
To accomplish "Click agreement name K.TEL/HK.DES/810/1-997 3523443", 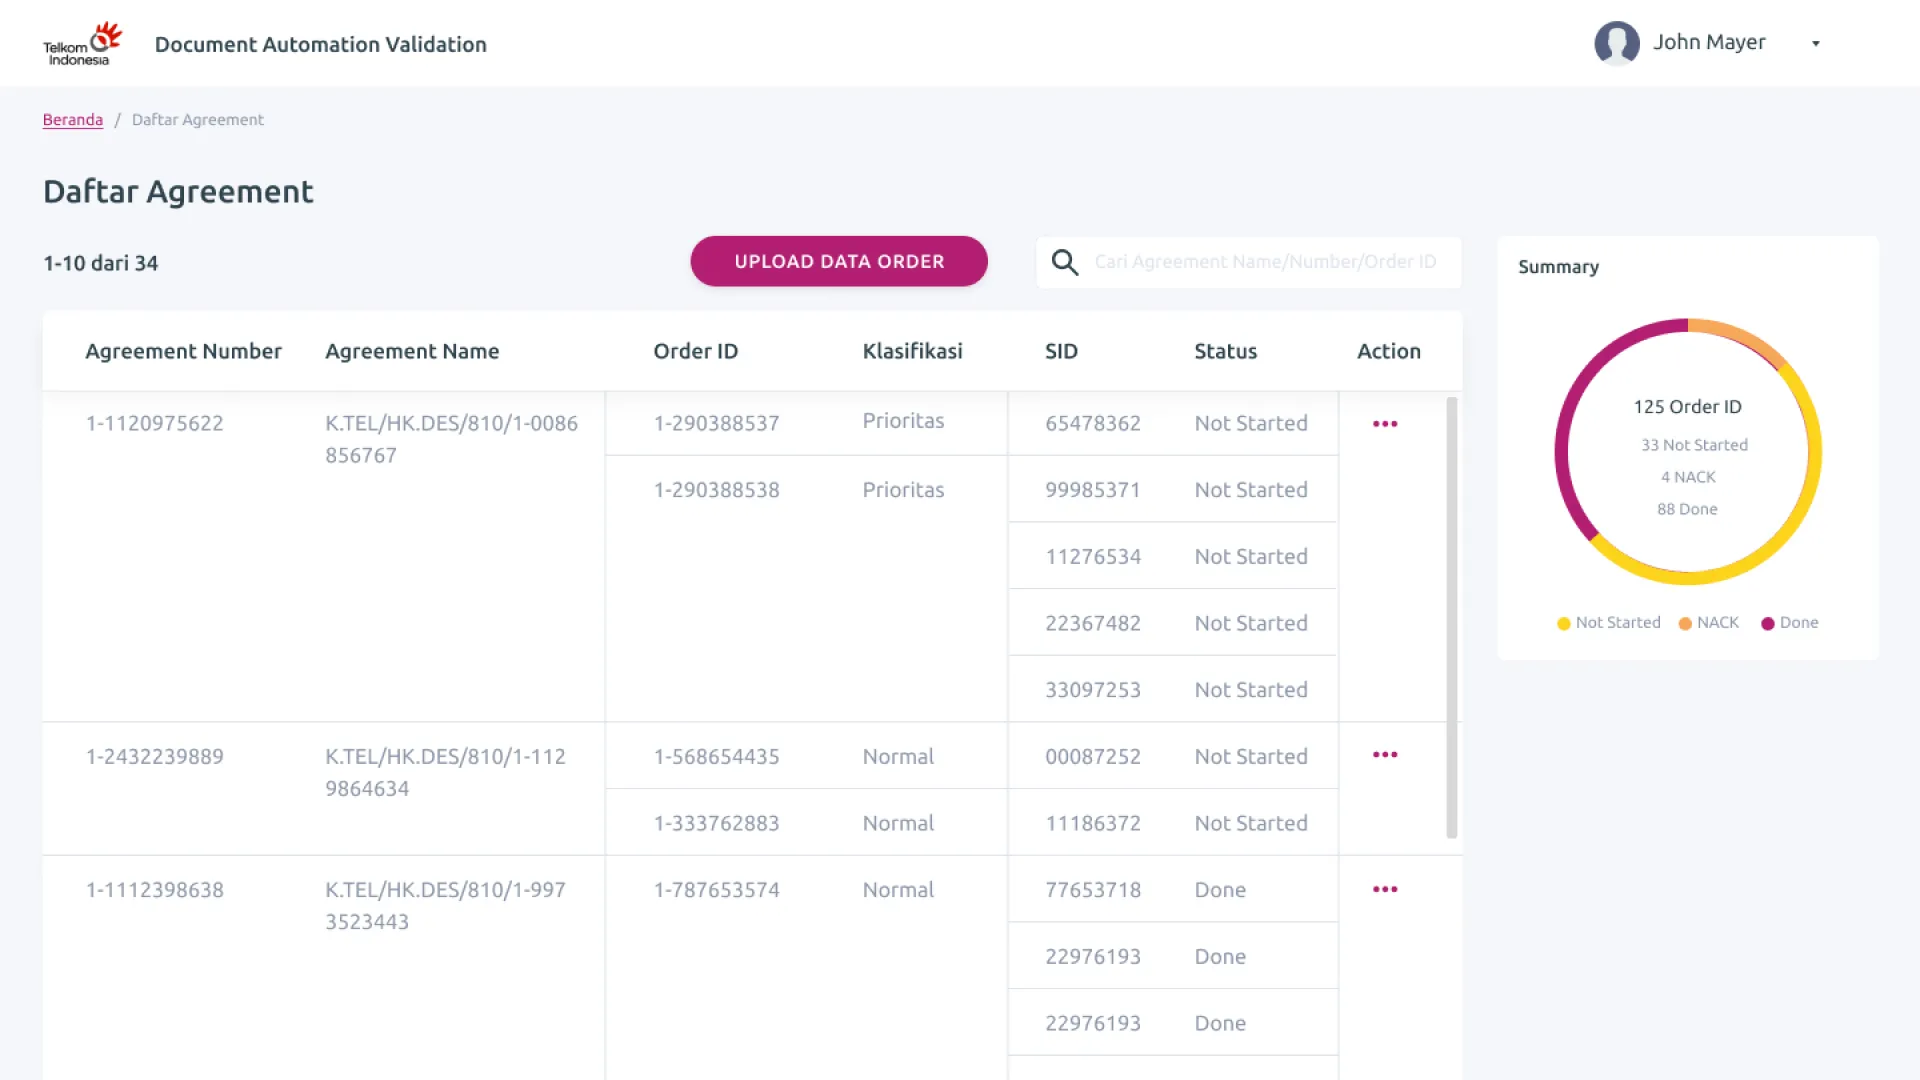I will click(445, 905).
